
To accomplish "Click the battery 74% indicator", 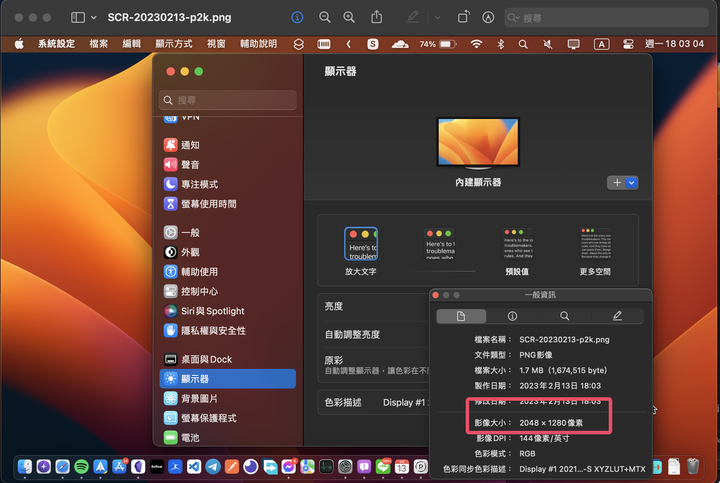I will click(438, 44).
